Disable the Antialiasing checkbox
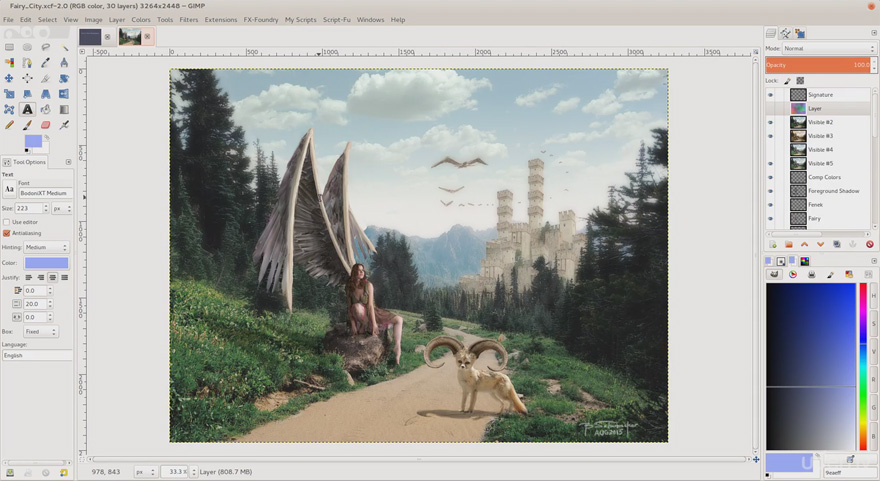Screen dimensions: 880x481 [7, 233]
